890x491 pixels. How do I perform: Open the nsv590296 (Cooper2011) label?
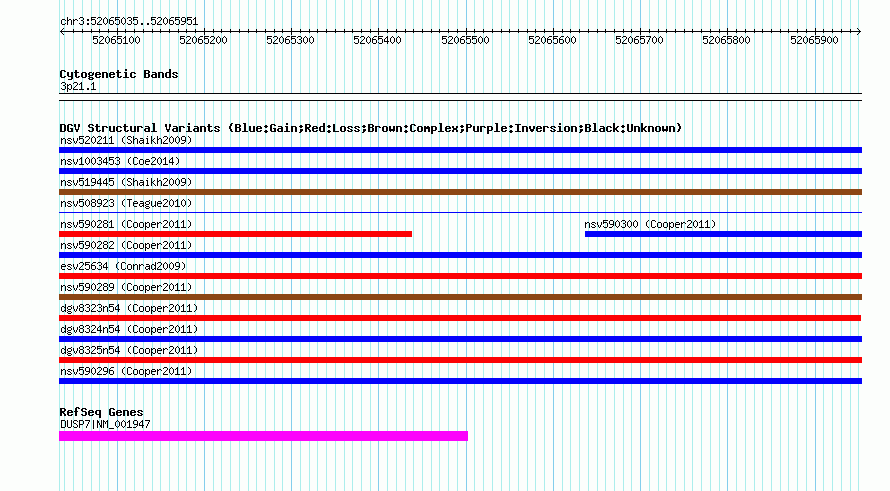[126, 371]
